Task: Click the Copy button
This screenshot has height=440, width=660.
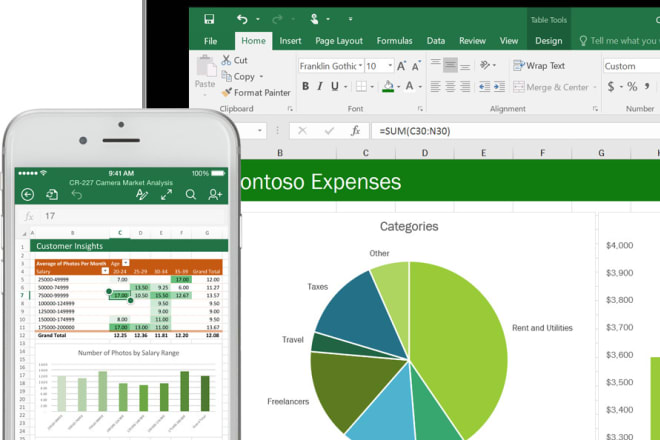Action: [243, 76]
